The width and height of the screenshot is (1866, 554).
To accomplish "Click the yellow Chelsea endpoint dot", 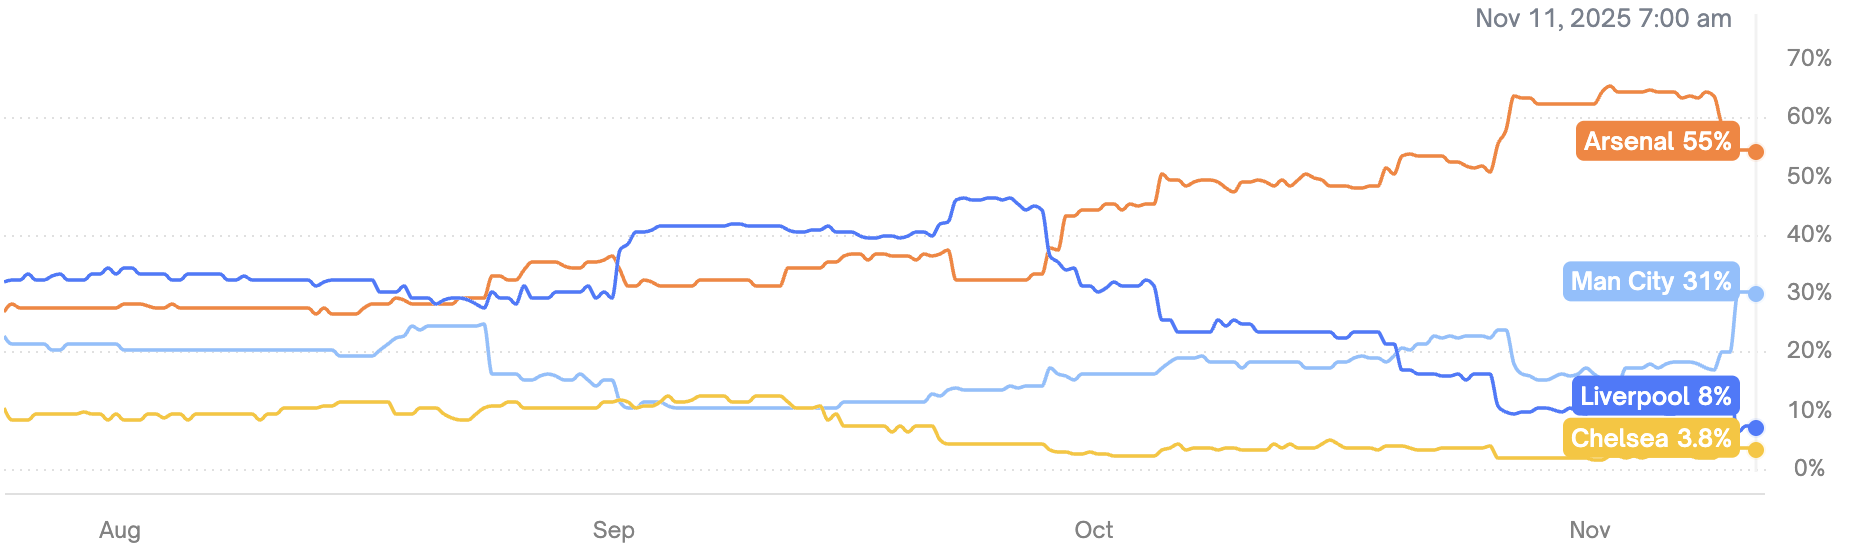I will click(1756, 450).
